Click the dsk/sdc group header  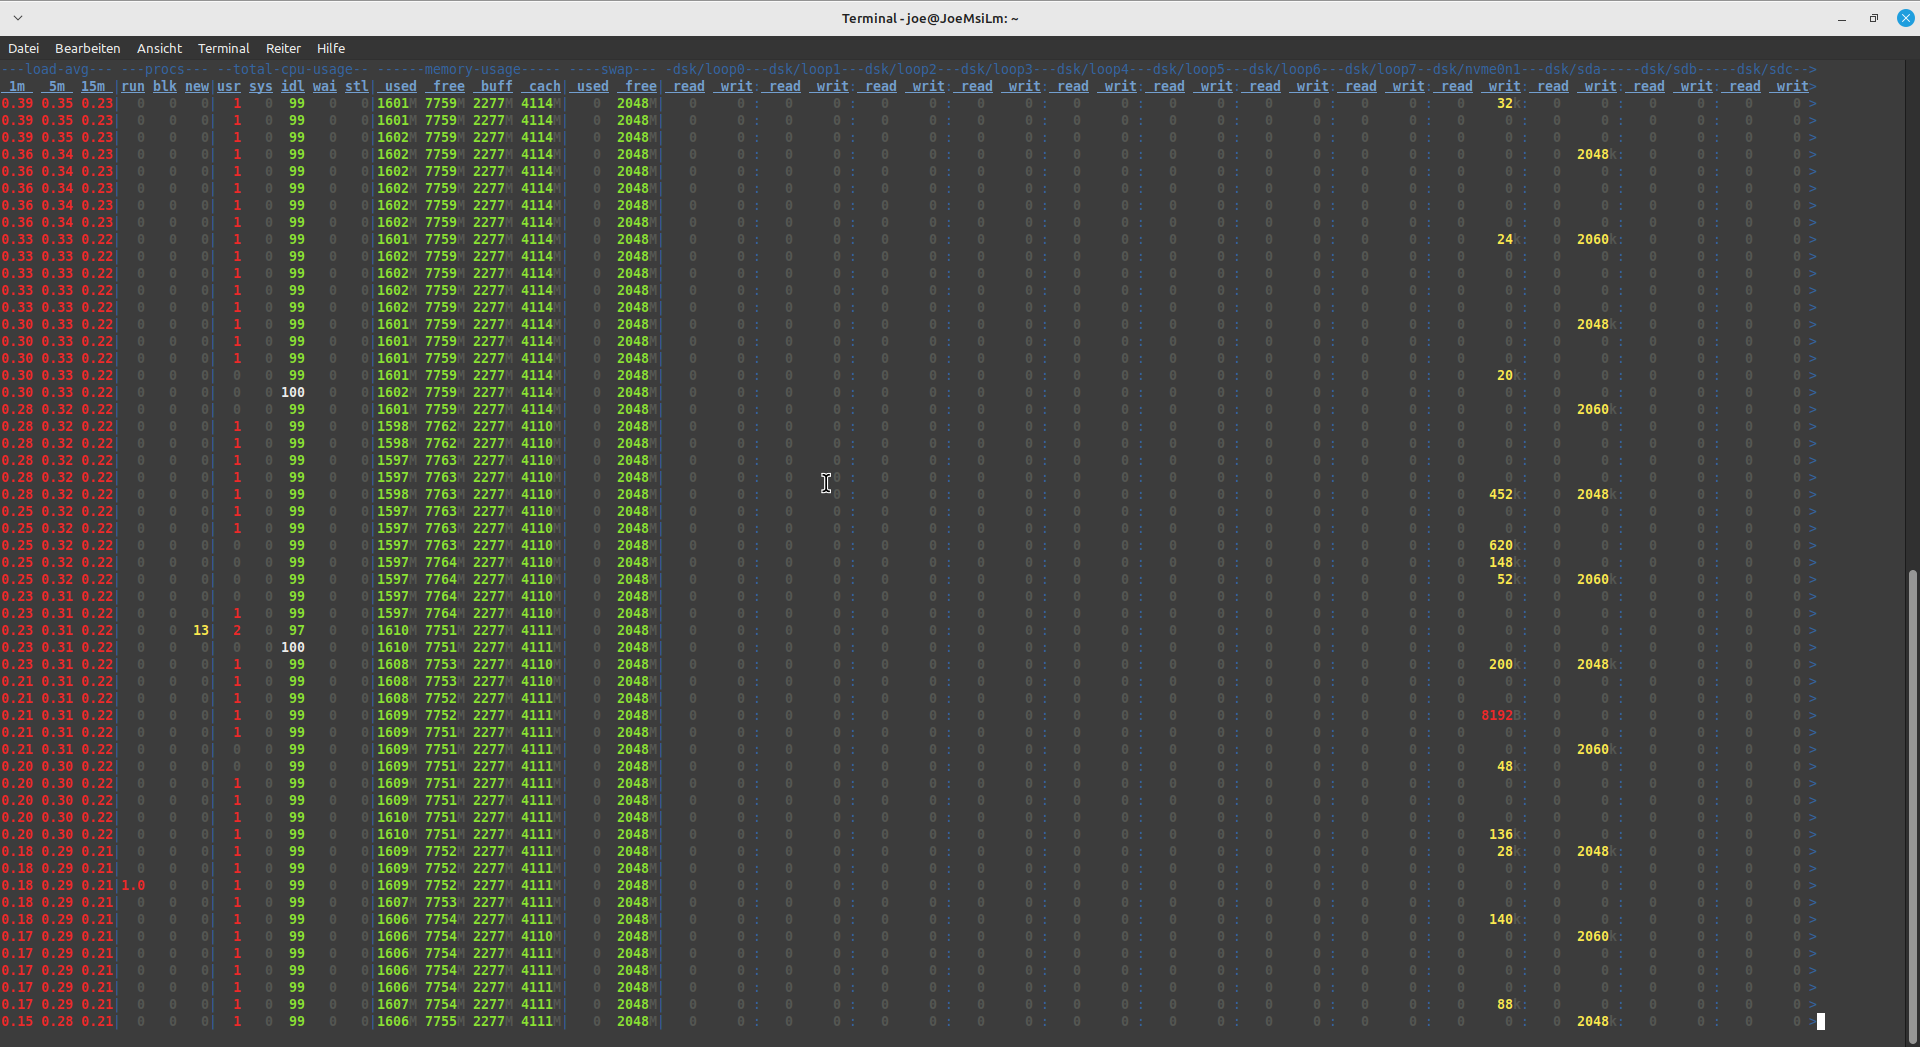click(1765, 69)
